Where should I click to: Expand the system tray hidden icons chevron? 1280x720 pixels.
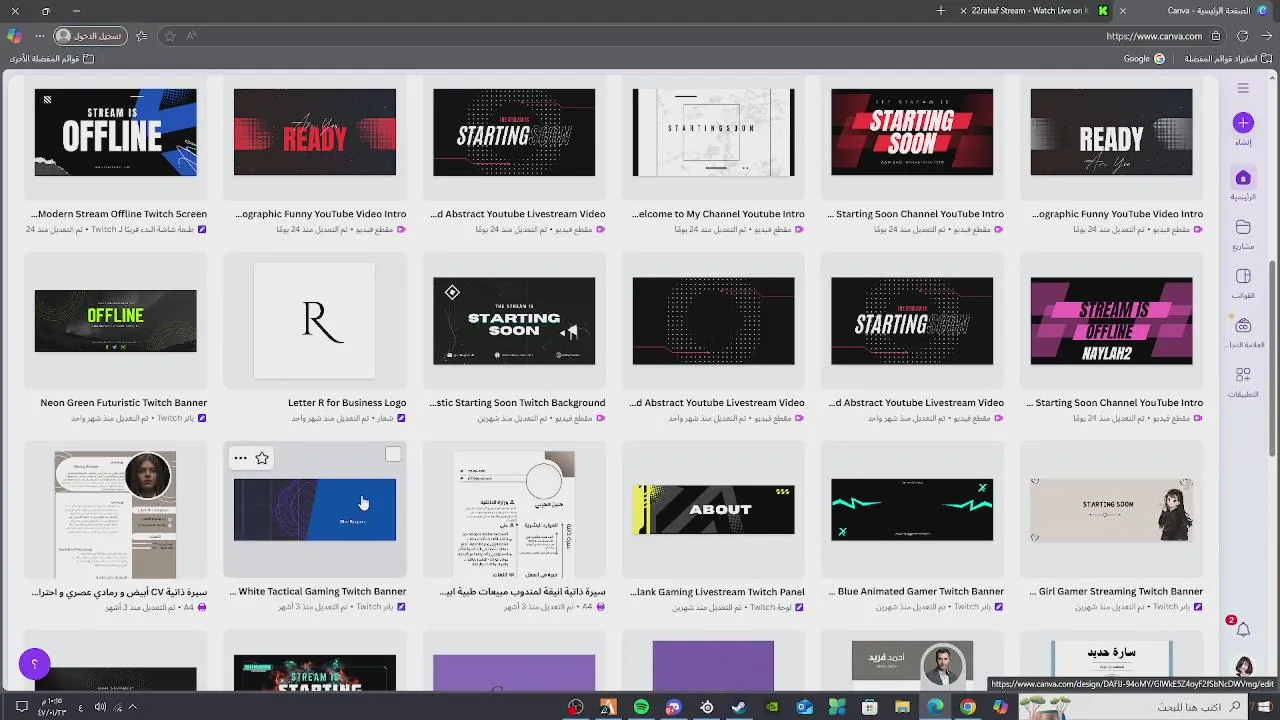tap(132, 707)
